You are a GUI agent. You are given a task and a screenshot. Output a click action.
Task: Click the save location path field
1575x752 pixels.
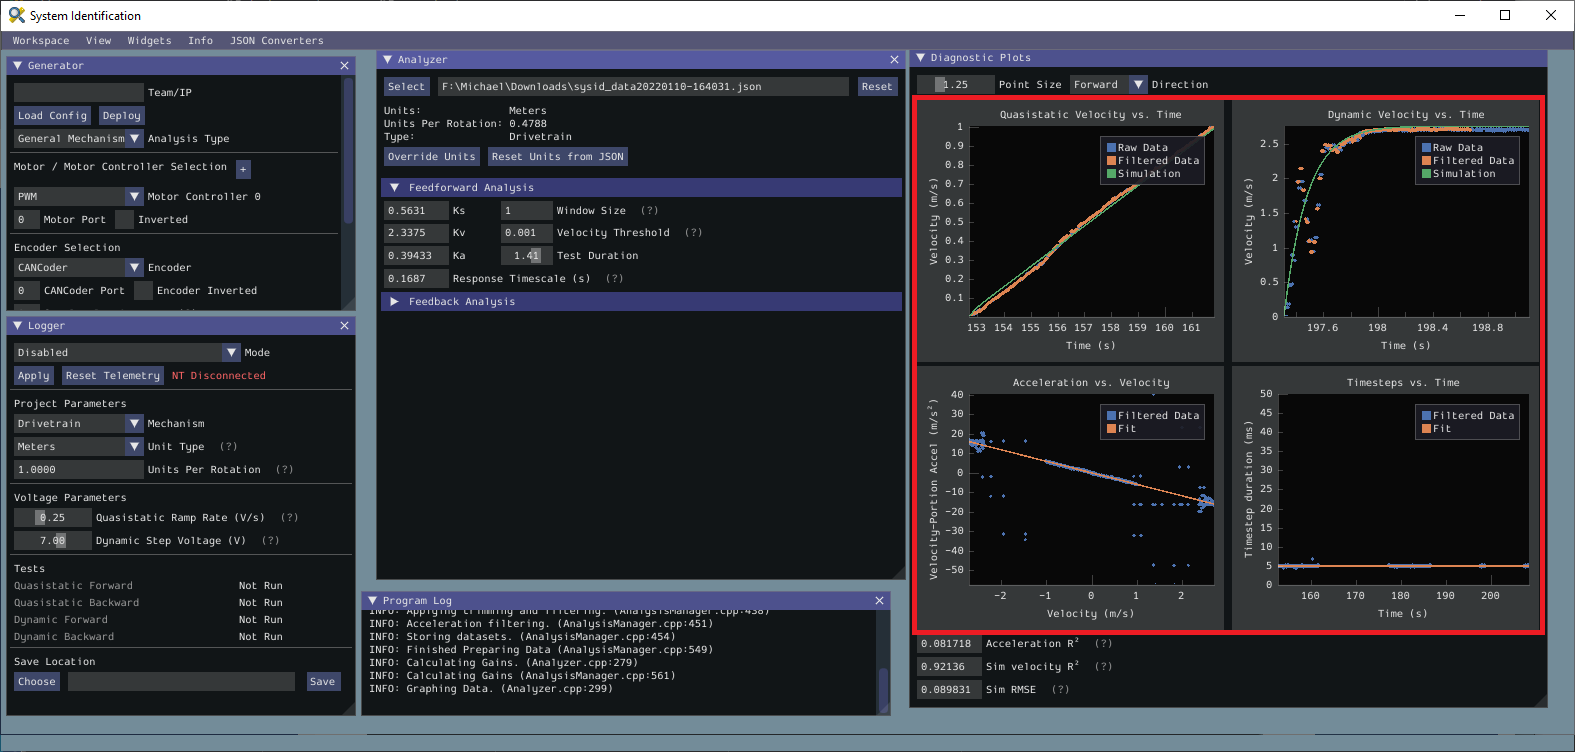coord(181,682)
